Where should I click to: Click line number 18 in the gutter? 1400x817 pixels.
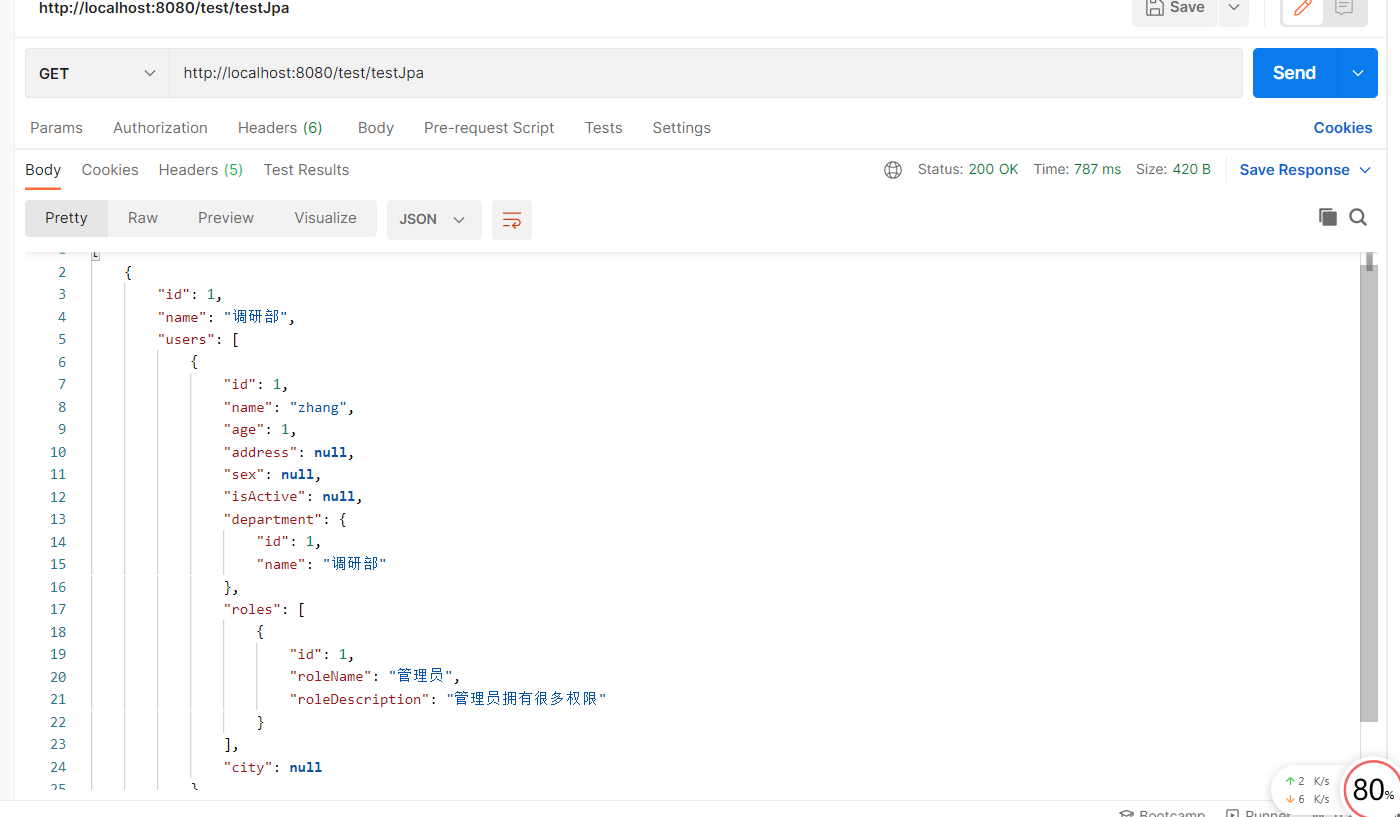[x=57, y=632]
